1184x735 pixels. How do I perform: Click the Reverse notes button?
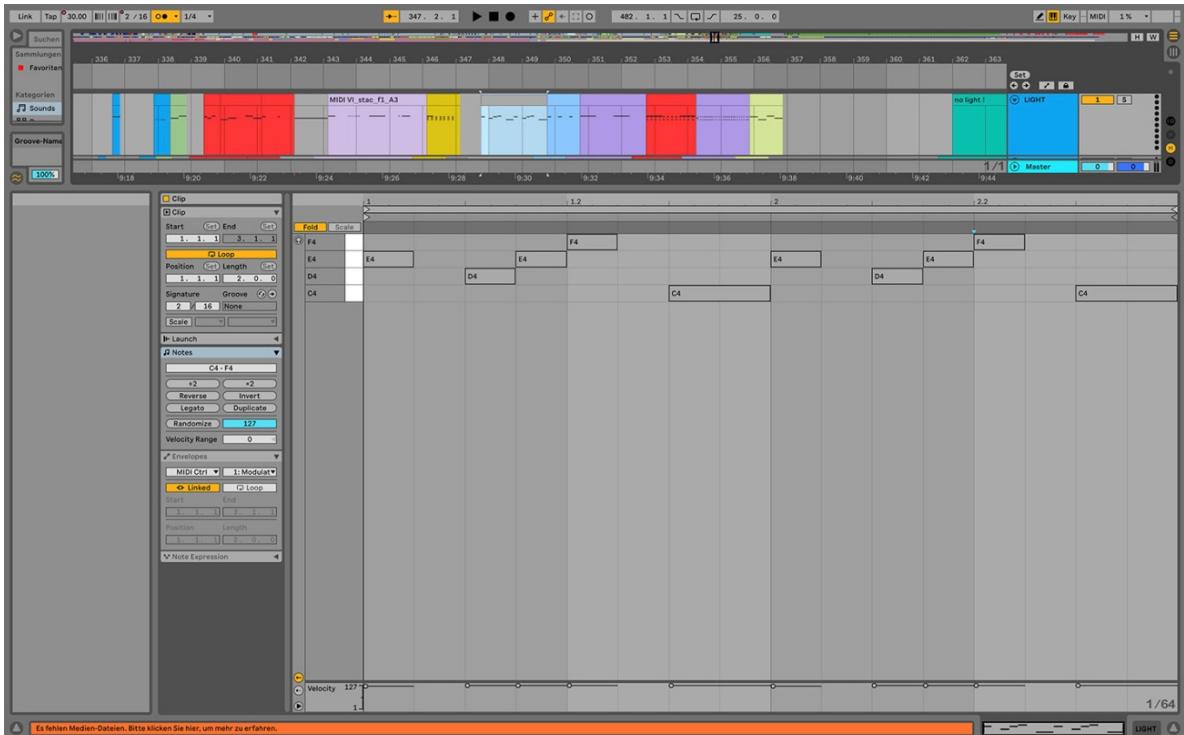point(193,396)
